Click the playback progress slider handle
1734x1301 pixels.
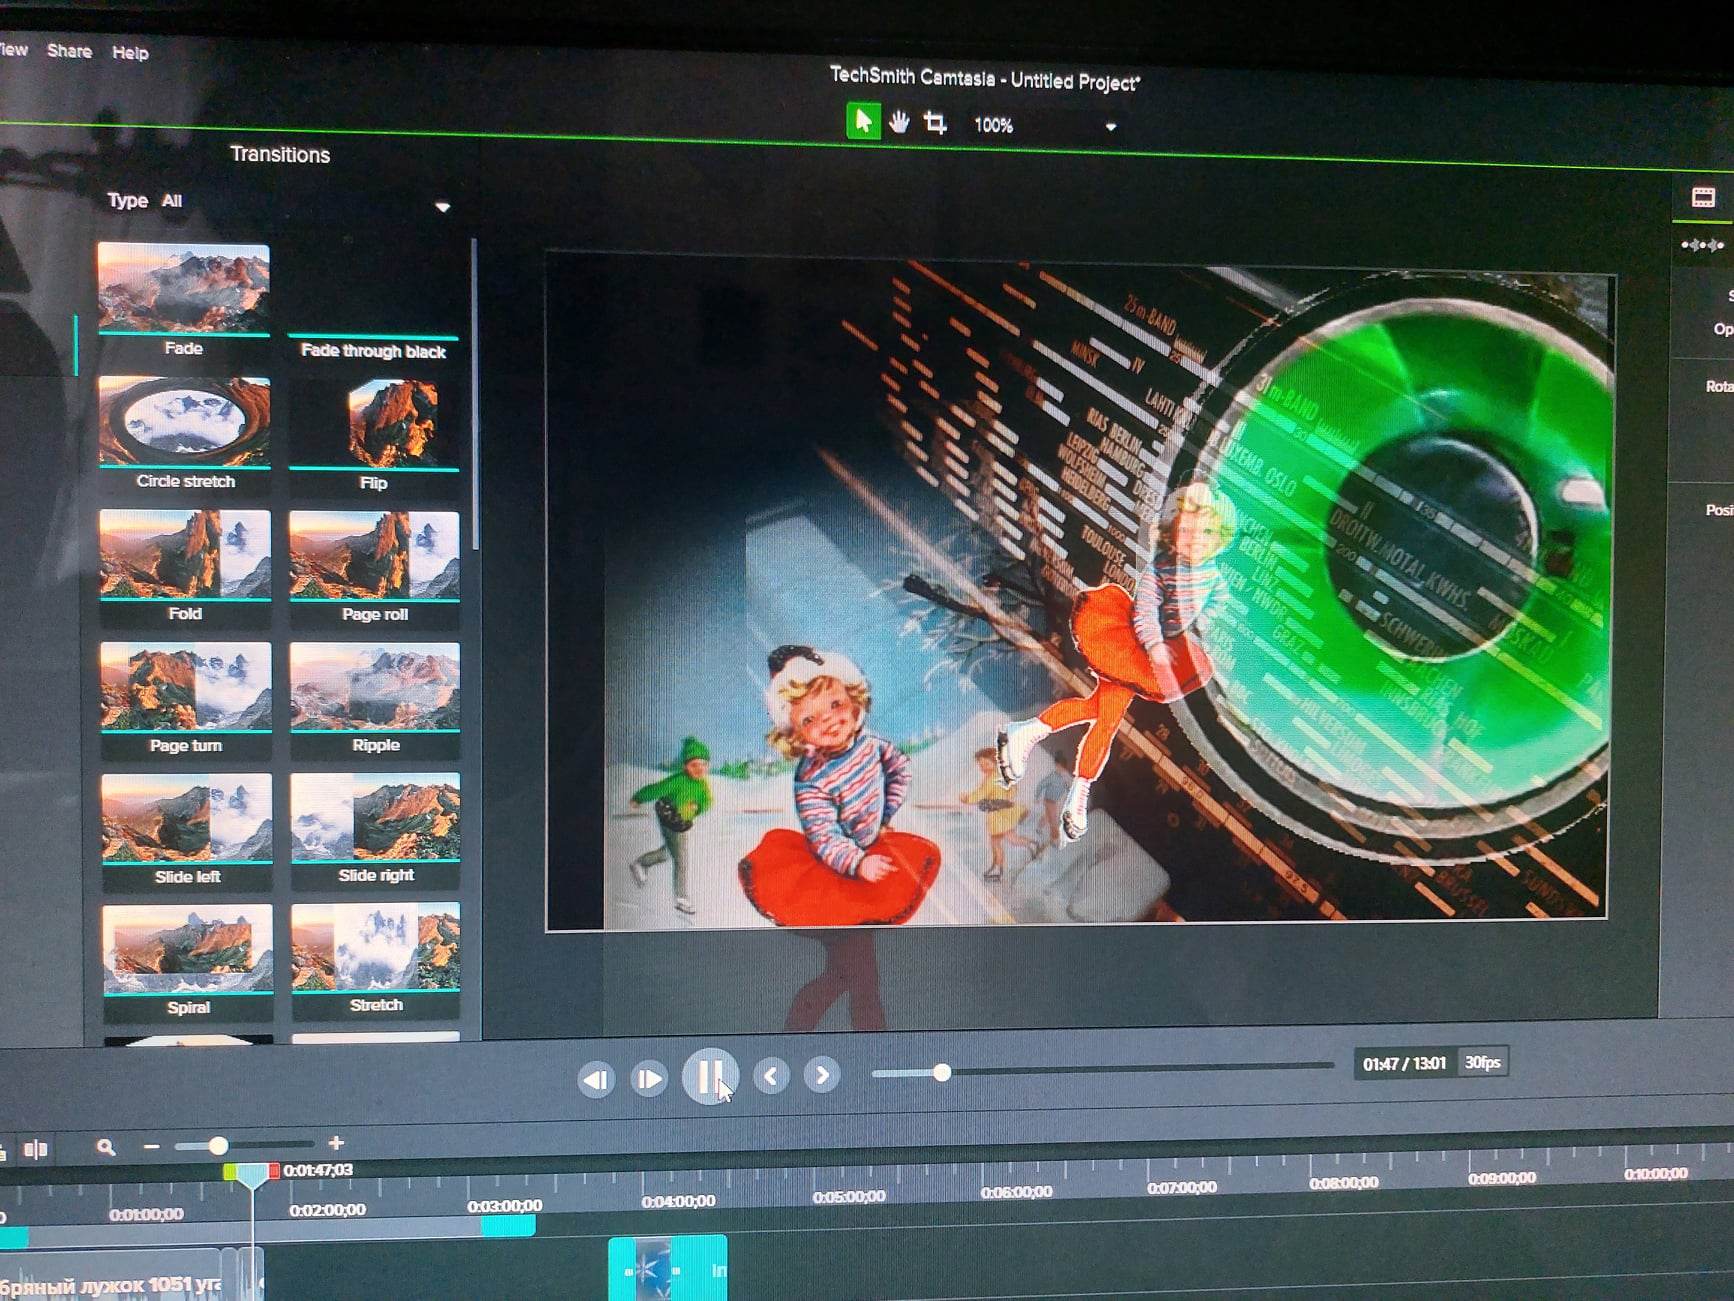941,1072
